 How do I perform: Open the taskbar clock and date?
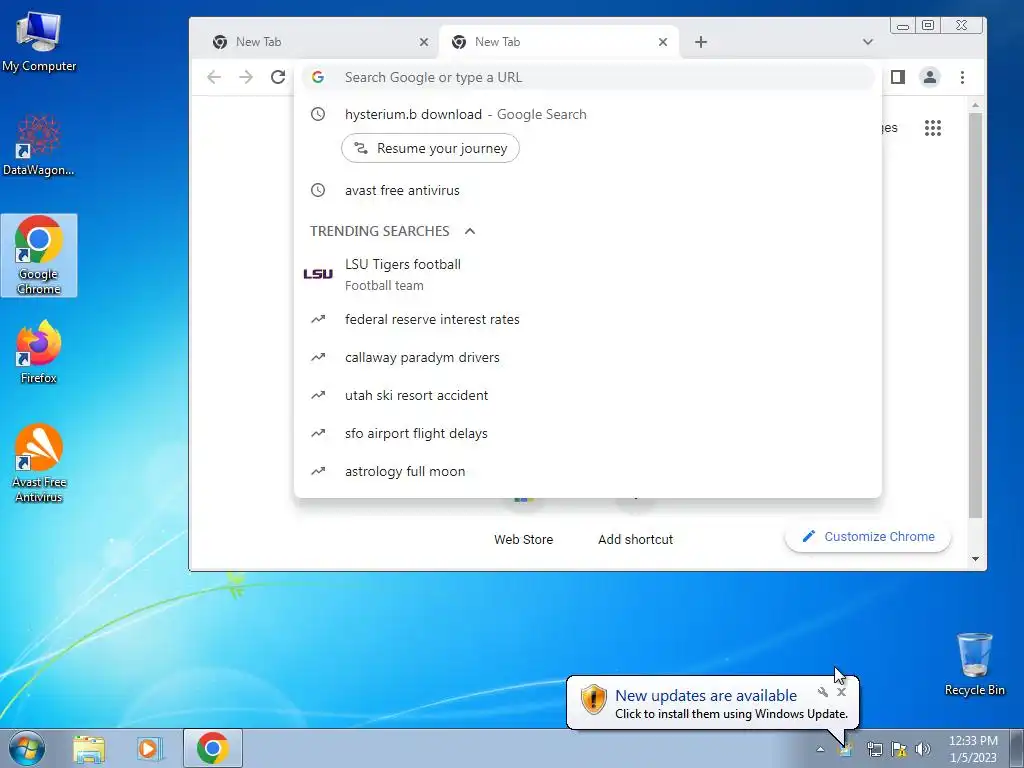[x=973, y=749]
